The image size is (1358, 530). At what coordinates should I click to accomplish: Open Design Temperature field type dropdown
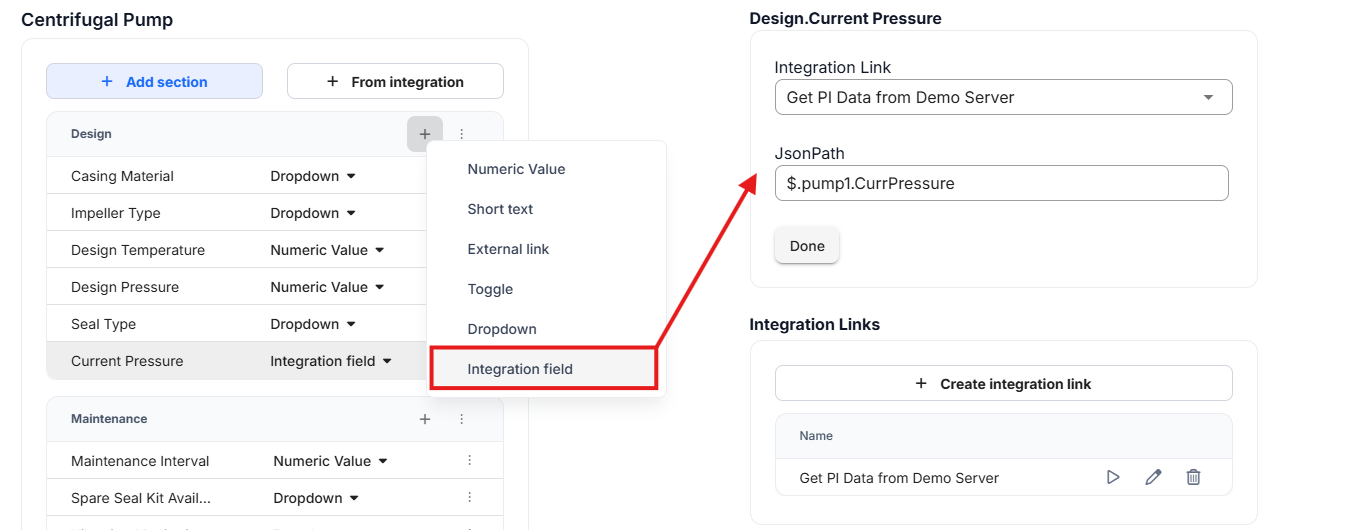click(x=327, y=250)
